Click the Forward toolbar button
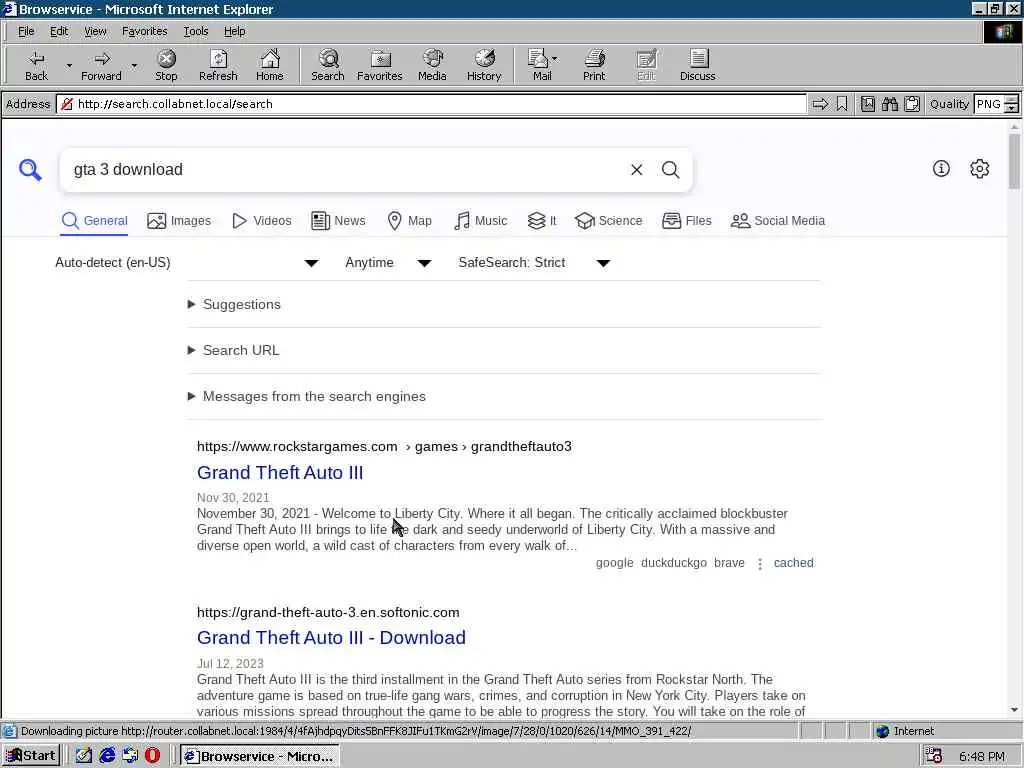This screenshot has width=1024, height=768. [x=101, y=65]
